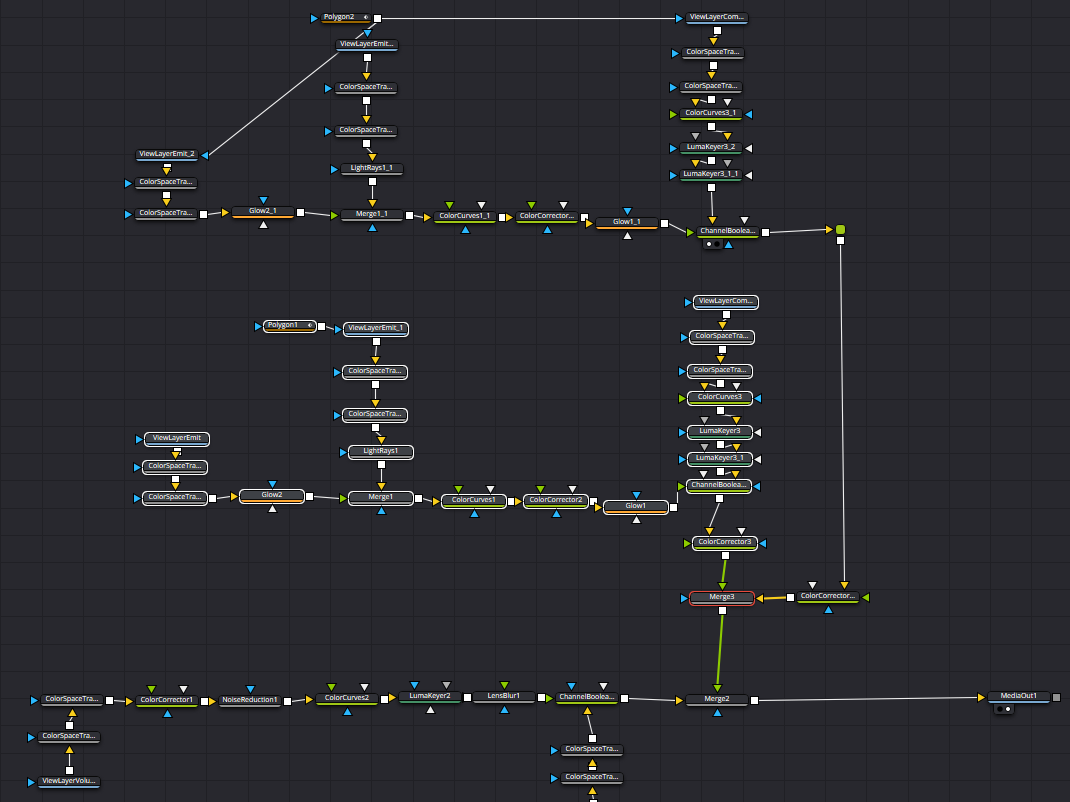Click the output square of Glow2_1

click(300, 212)
